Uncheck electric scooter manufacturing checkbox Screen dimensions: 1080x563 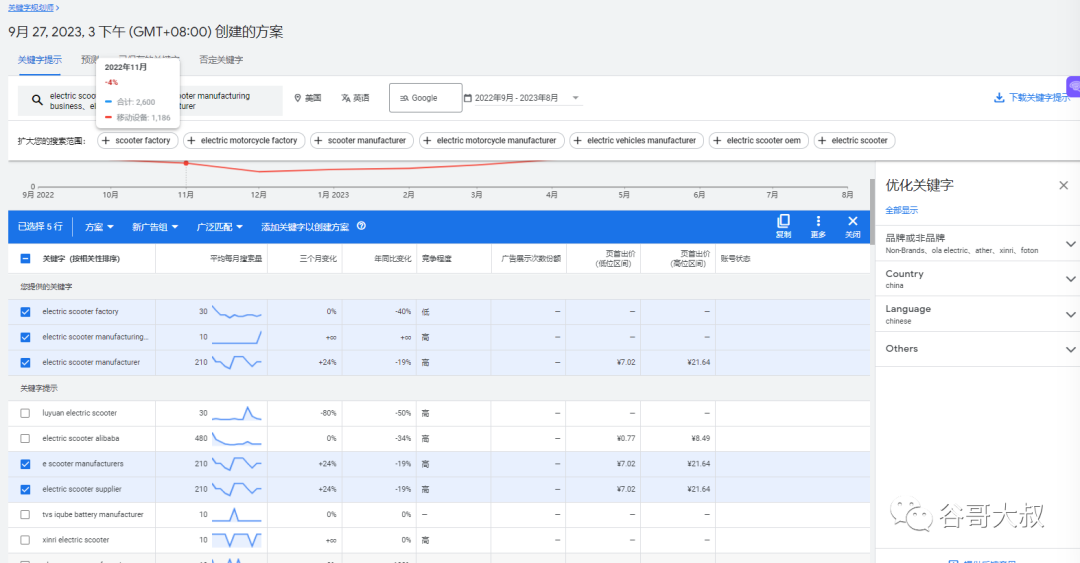pyautogui.click(x=25, y=337)
